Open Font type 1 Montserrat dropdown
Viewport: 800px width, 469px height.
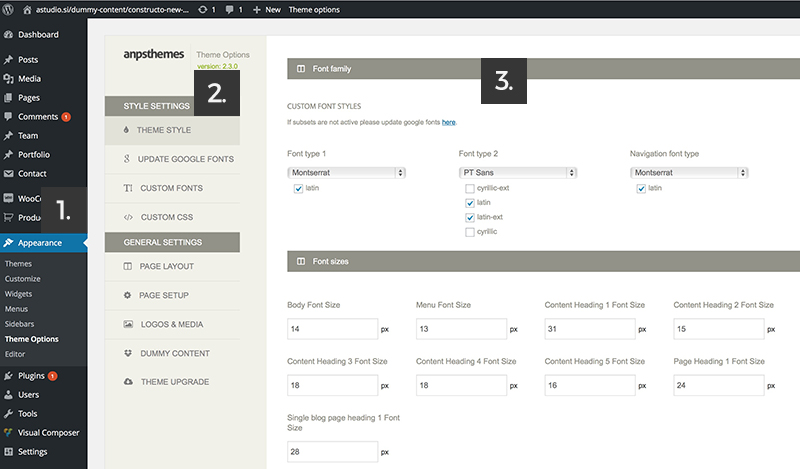pyautogui.click(x=346, y=172)
